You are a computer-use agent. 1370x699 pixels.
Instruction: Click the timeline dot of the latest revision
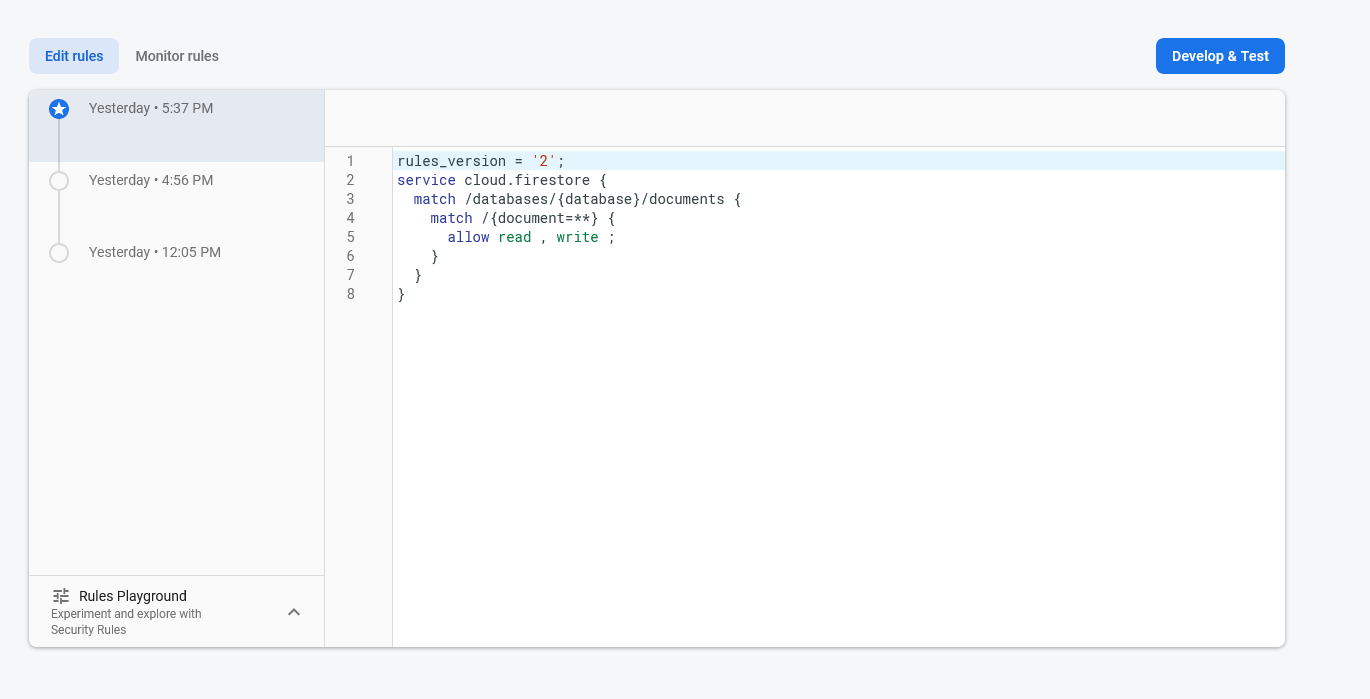(x=59, y=108)
